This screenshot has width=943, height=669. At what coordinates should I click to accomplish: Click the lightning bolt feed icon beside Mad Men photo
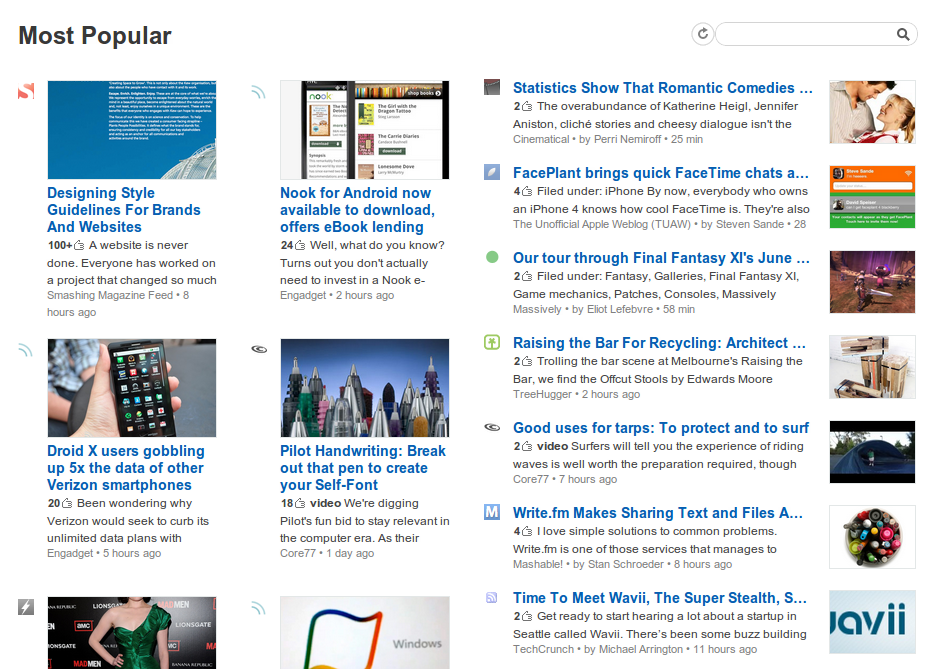tap(26, 606)
